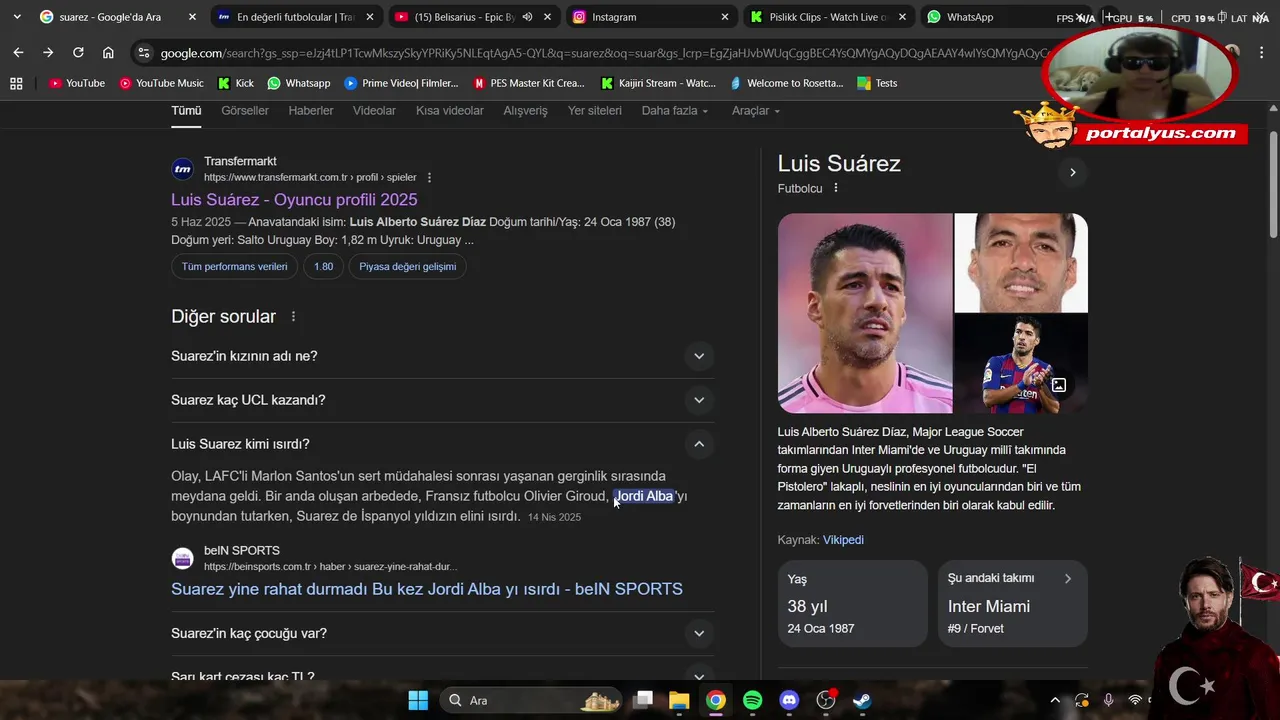Image resolution: width=1280 pixels, height=720 pixels.
Task: Open File Explorer from taskbar
Action: click(x=679, y=700)
